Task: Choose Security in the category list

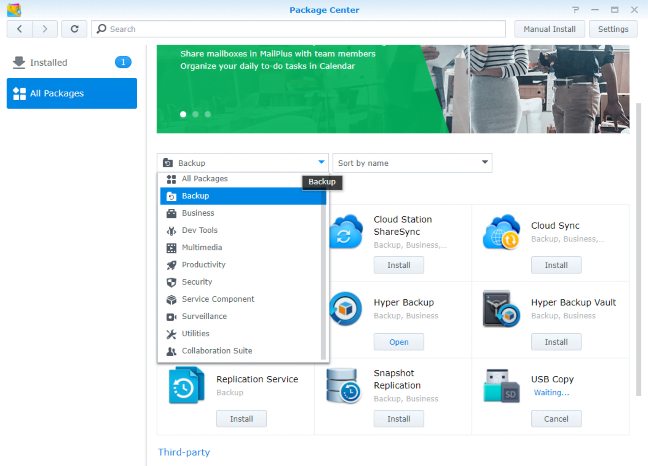Action: tap(197, 282)
